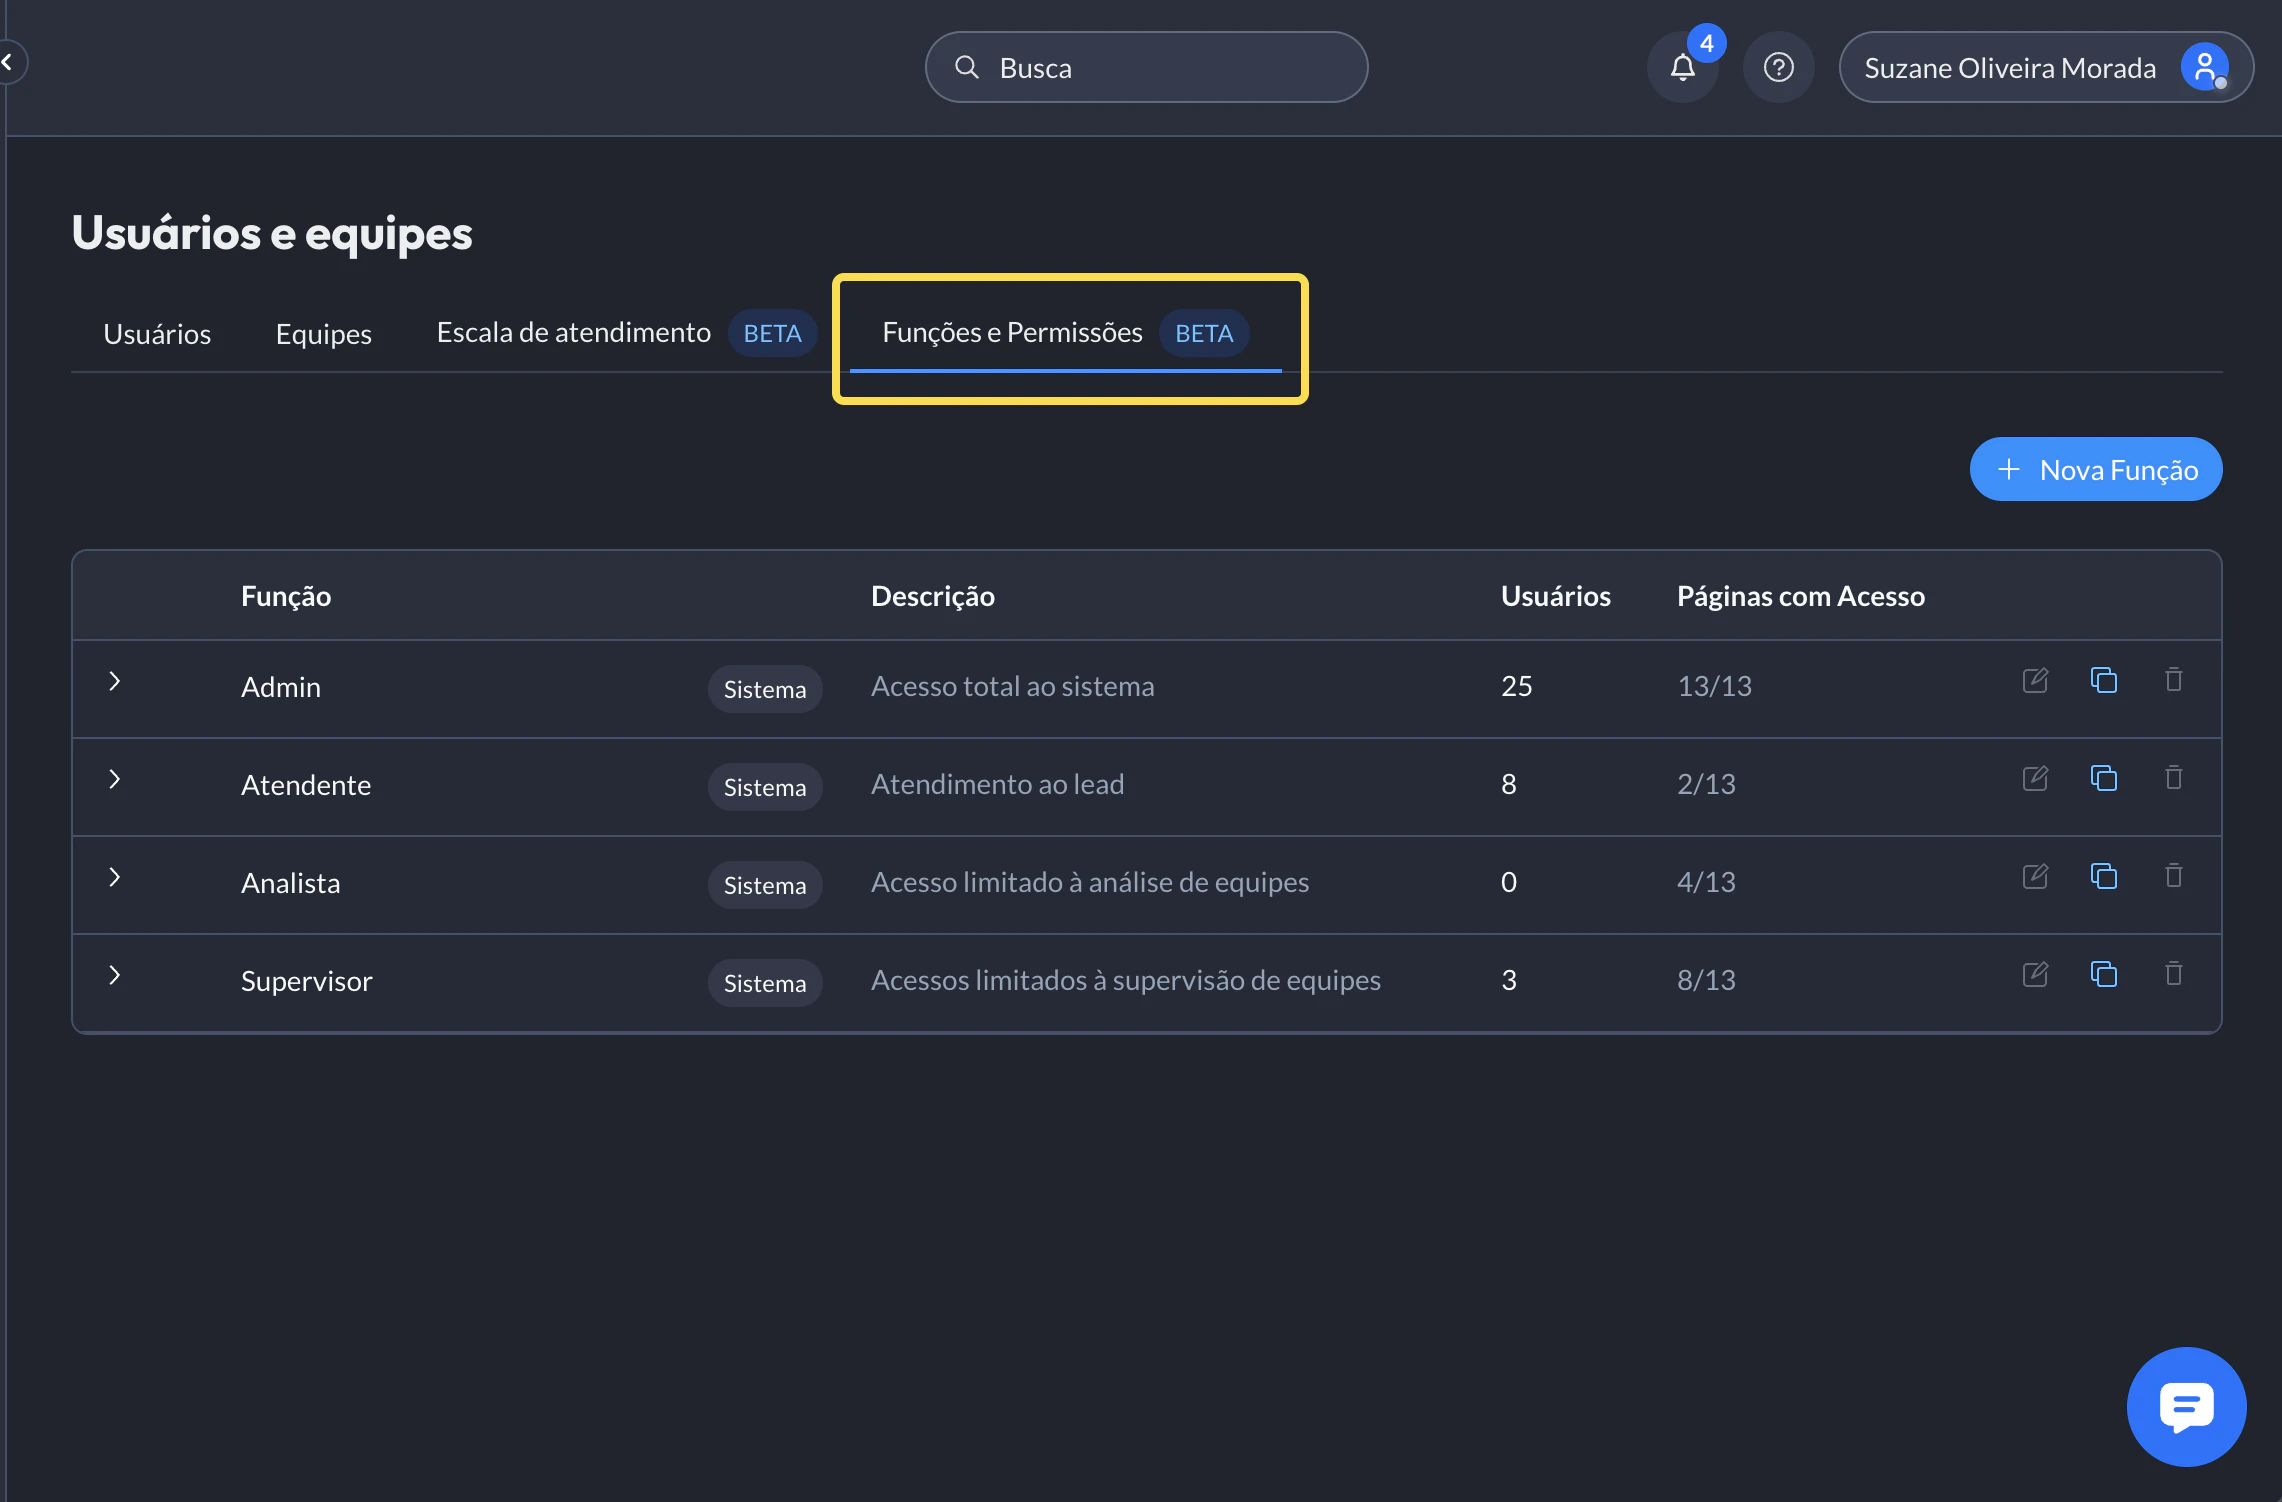The image size is (2282, 1502).
Task: Delete the Atendente role
Action: pyautogui.click(x=2173, y=779)
